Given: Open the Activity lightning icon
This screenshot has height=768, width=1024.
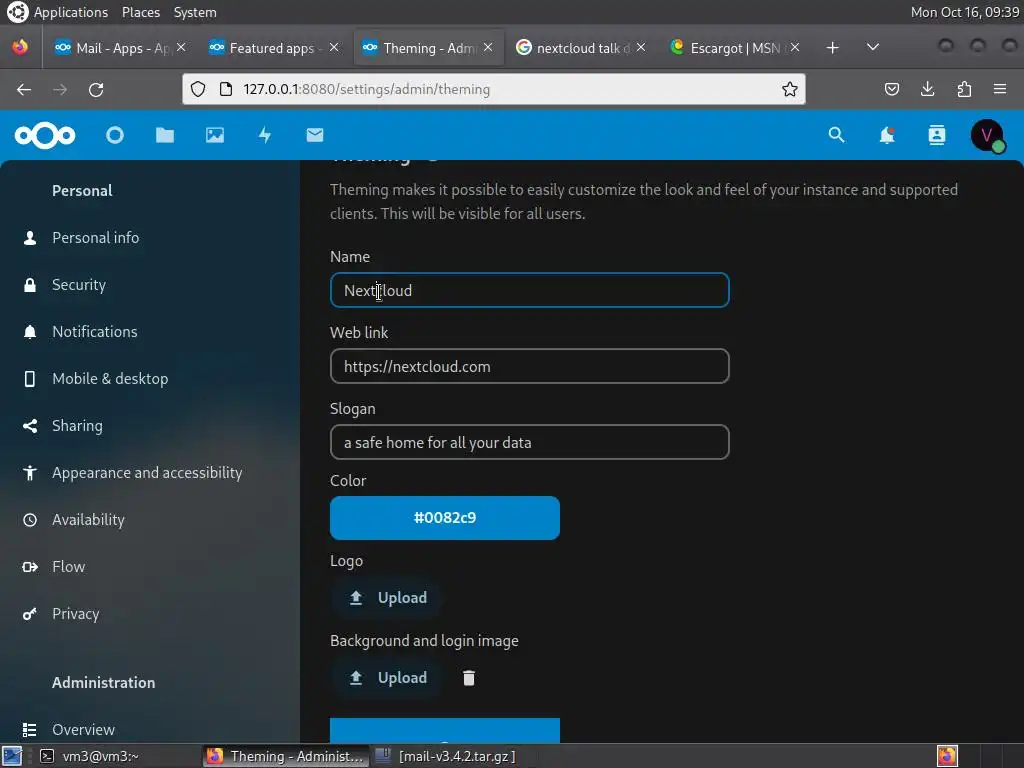Looking at the screenshot, I should coord(264,135).
